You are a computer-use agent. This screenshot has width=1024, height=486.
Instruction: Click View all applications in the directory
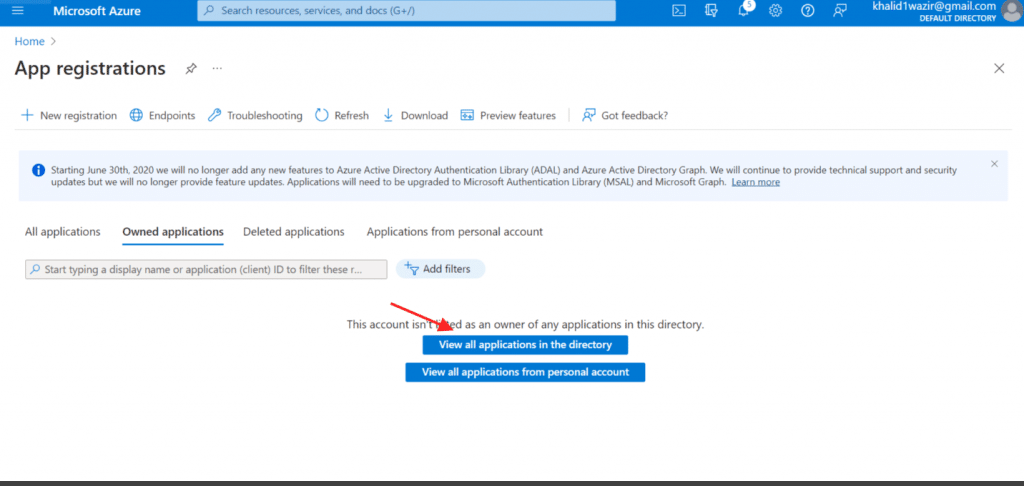point(525,345)
